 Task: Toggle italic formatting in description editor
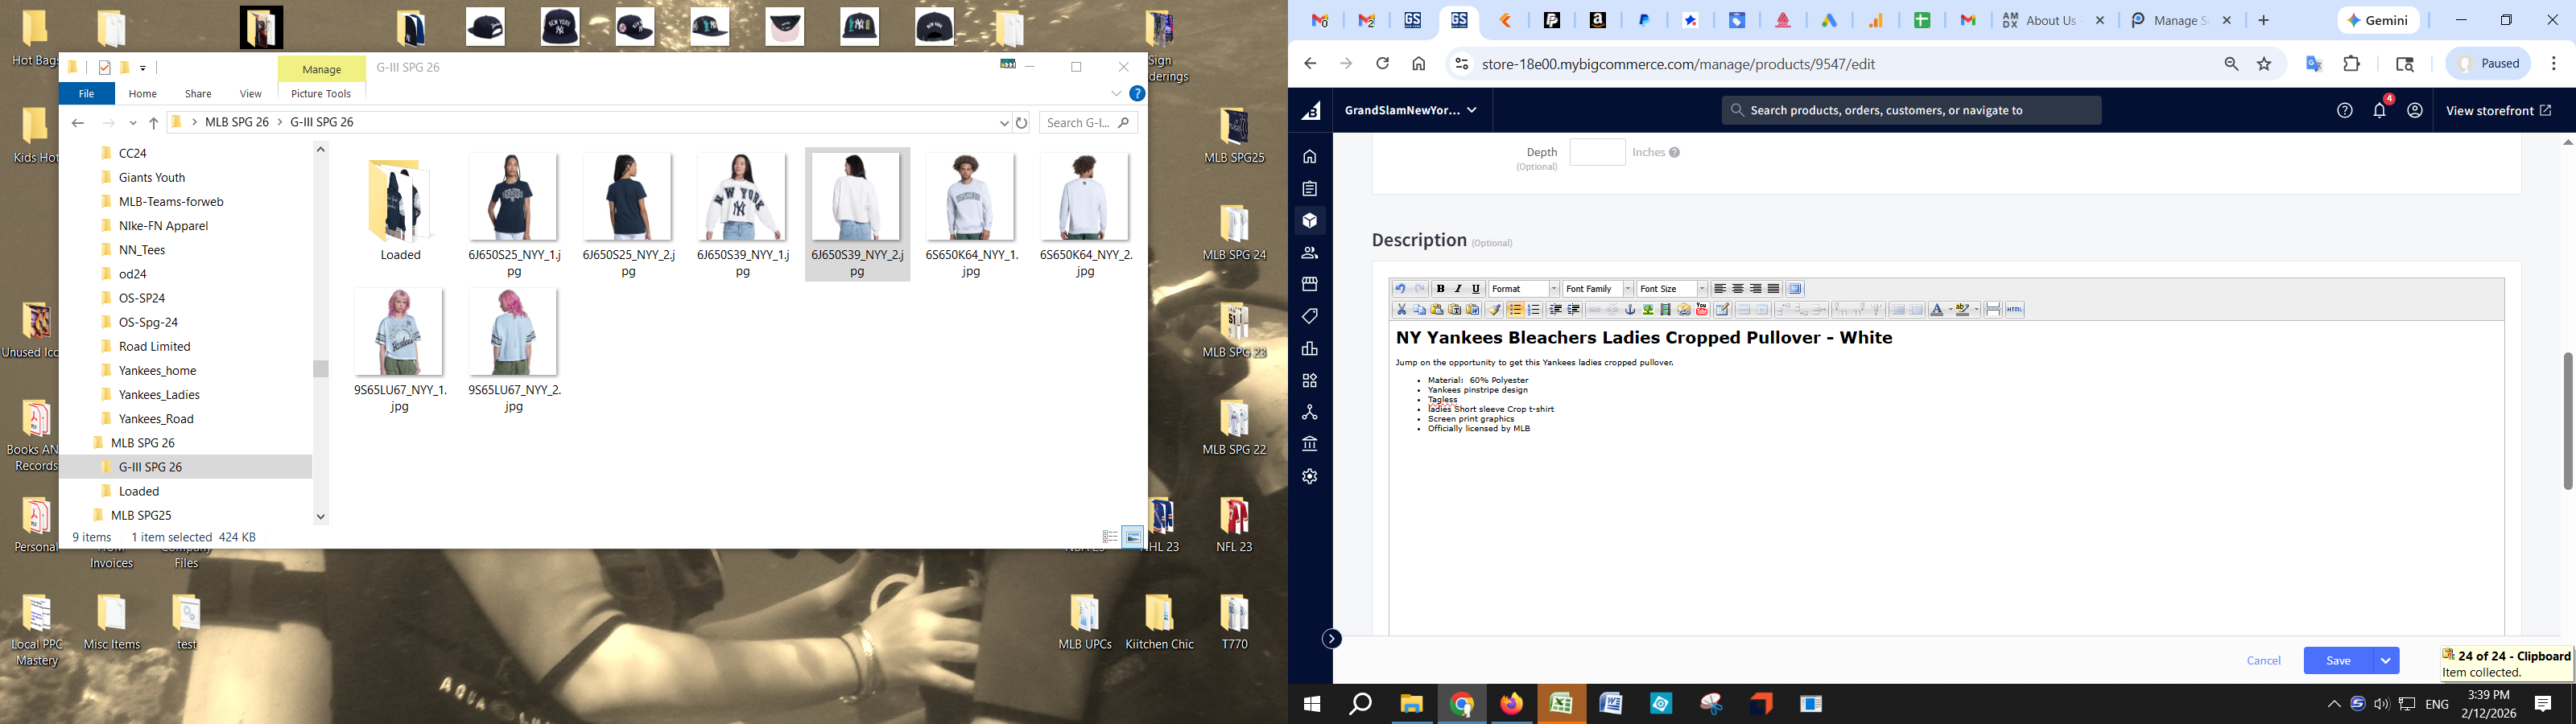tap(1458, 289)
